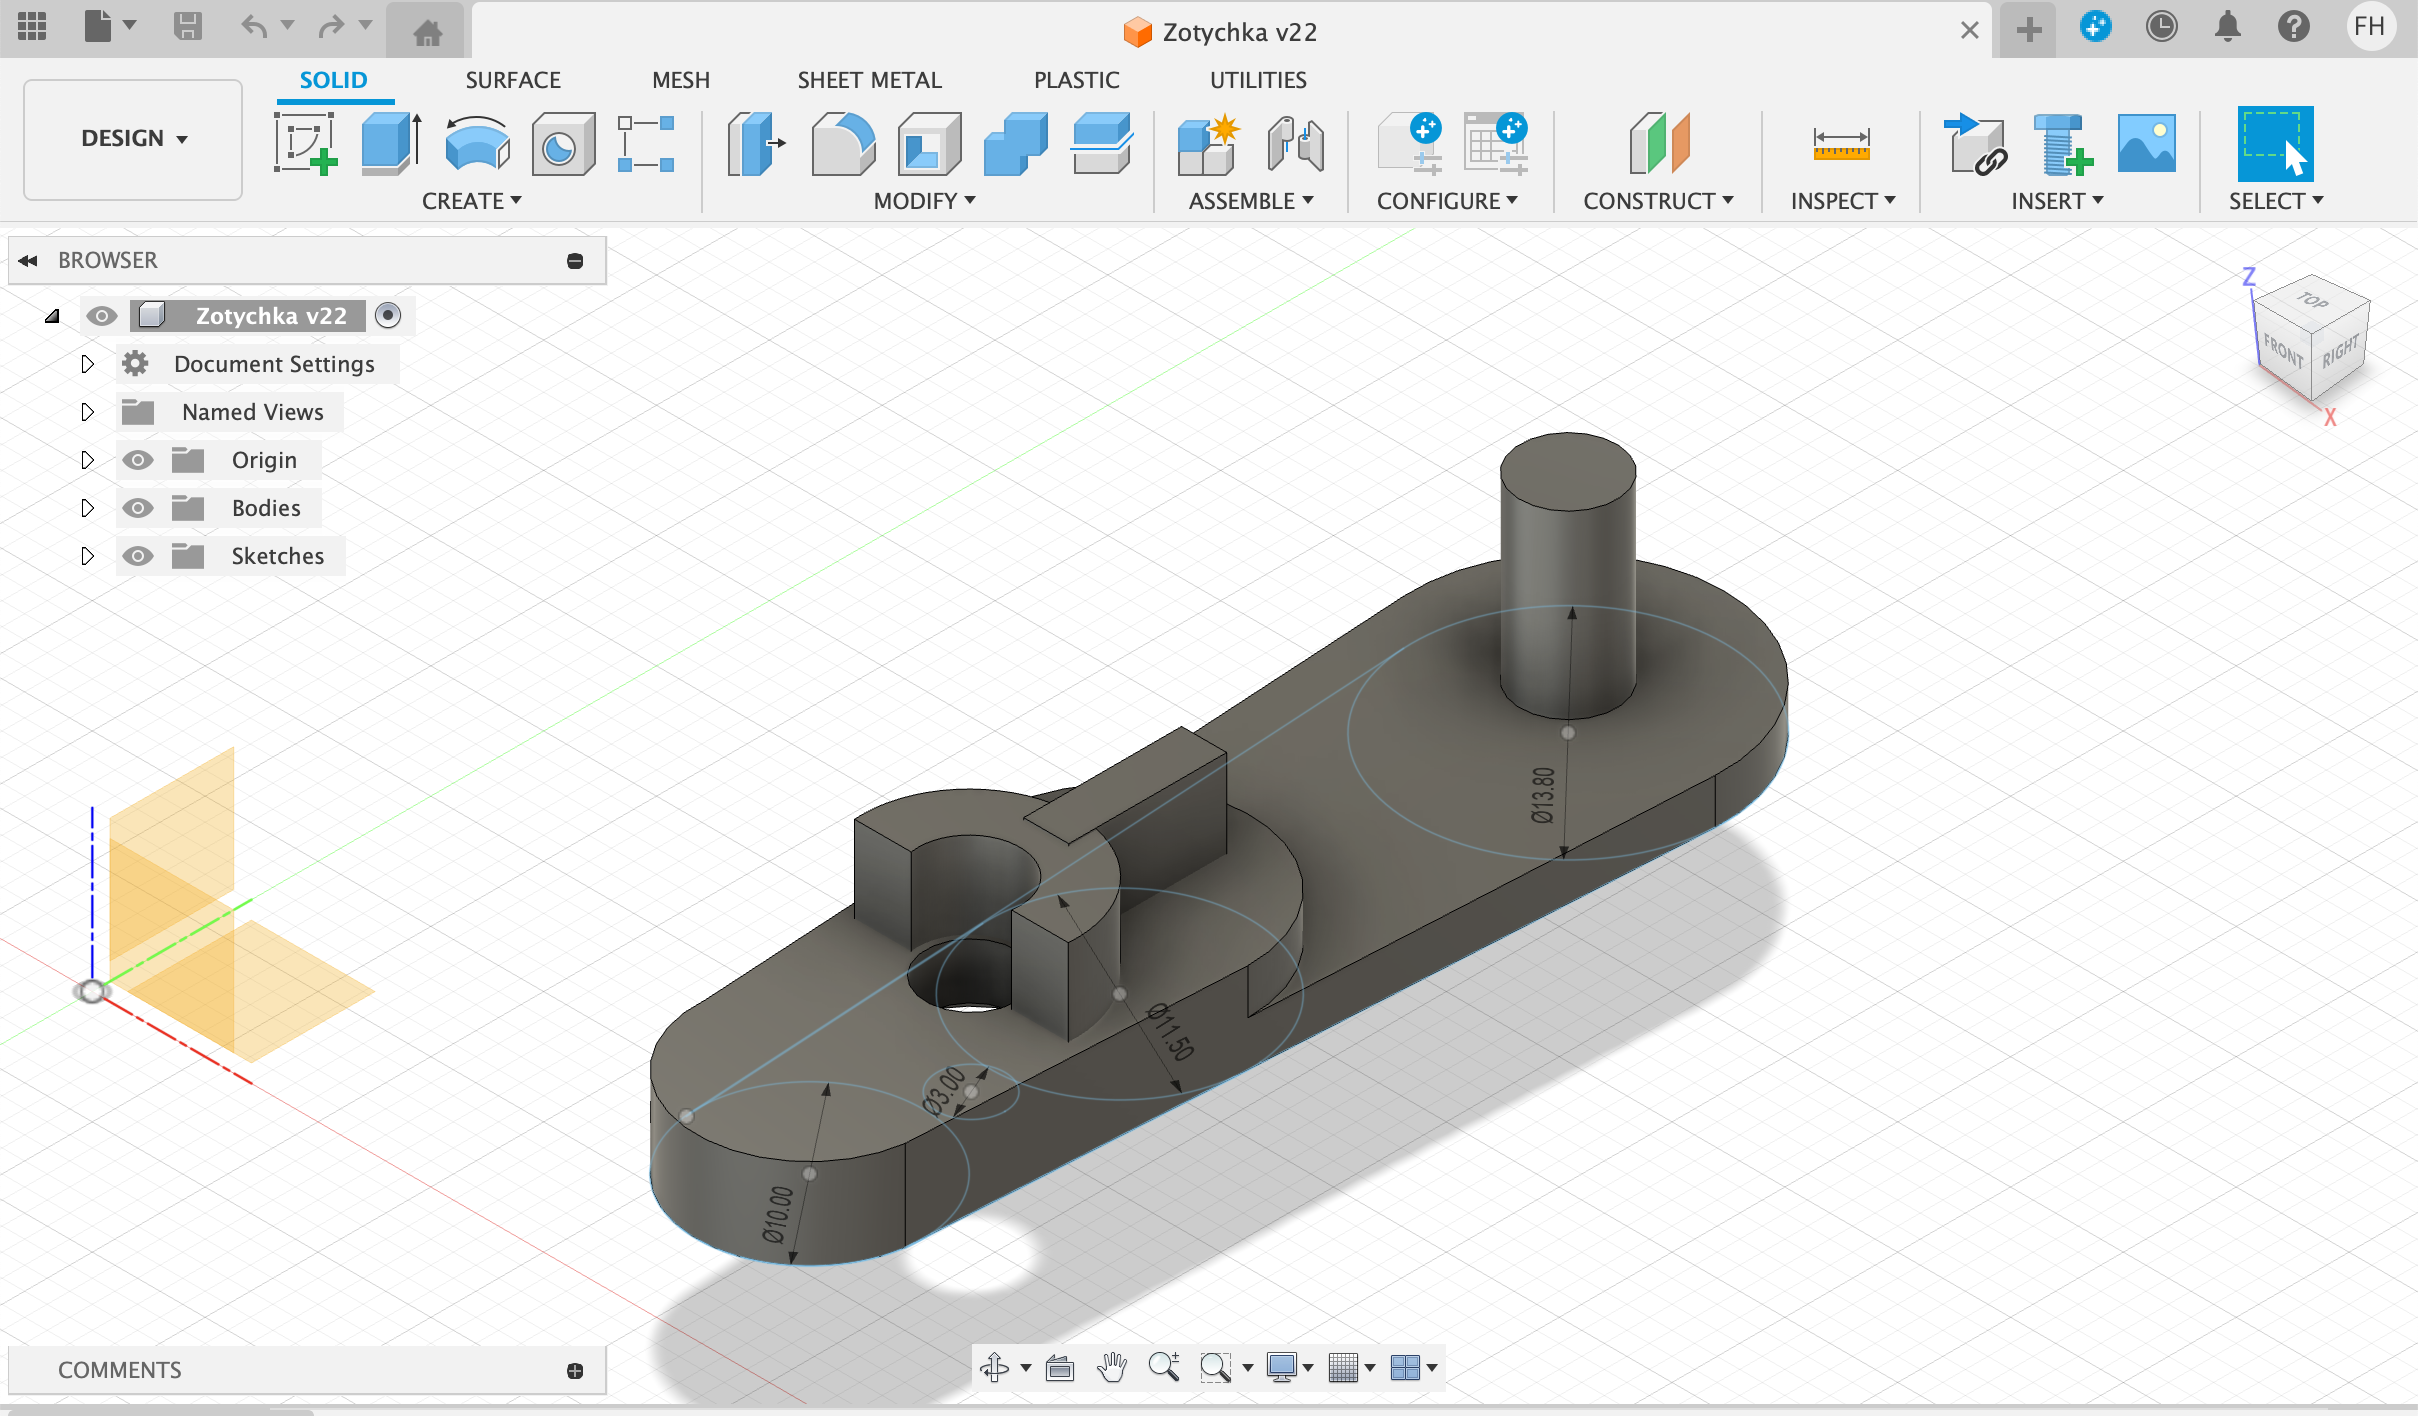Open the notifications bell
Screen dimensions: 2418x1416
tap(2228, 27)
